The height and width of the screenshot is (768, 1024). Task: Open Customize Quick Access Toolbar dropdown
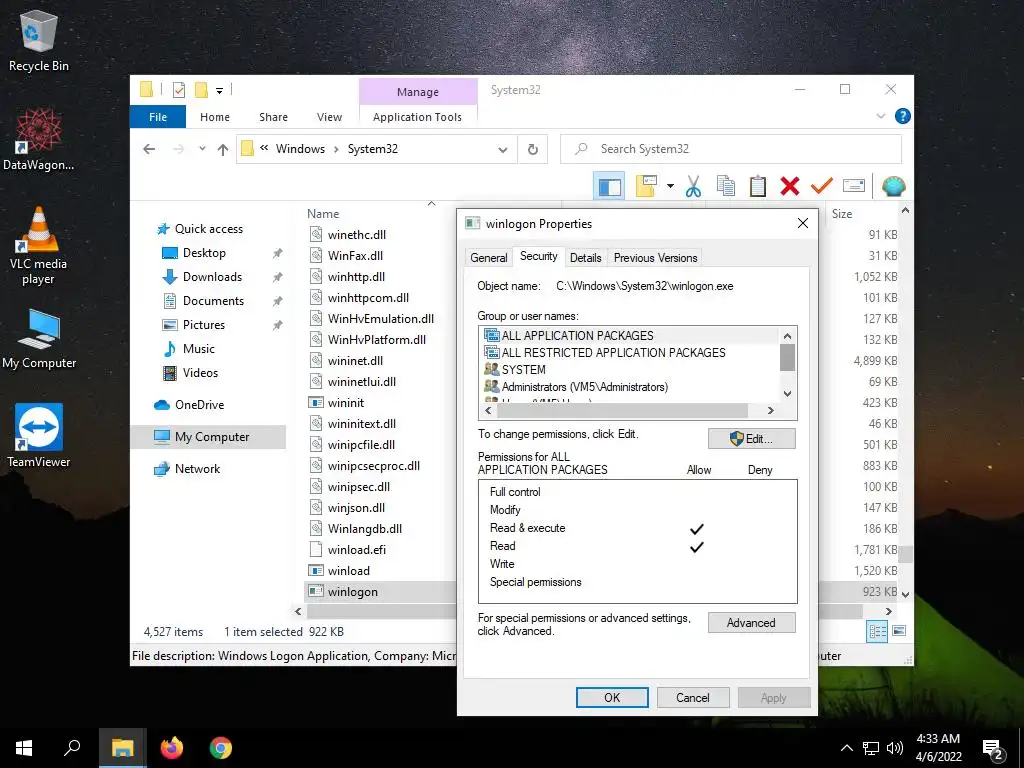[x=219, y=91]
